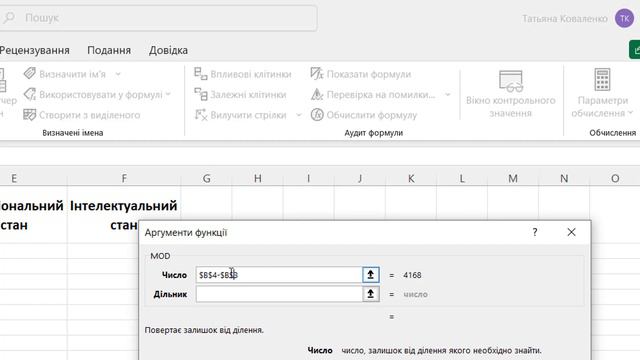
Task: Select column F header
Action: 124,178
